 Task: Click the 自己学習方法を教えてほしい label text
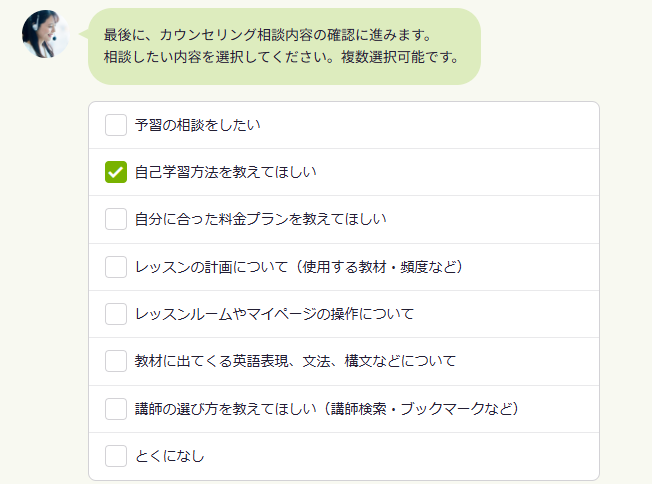coord(225,172)
